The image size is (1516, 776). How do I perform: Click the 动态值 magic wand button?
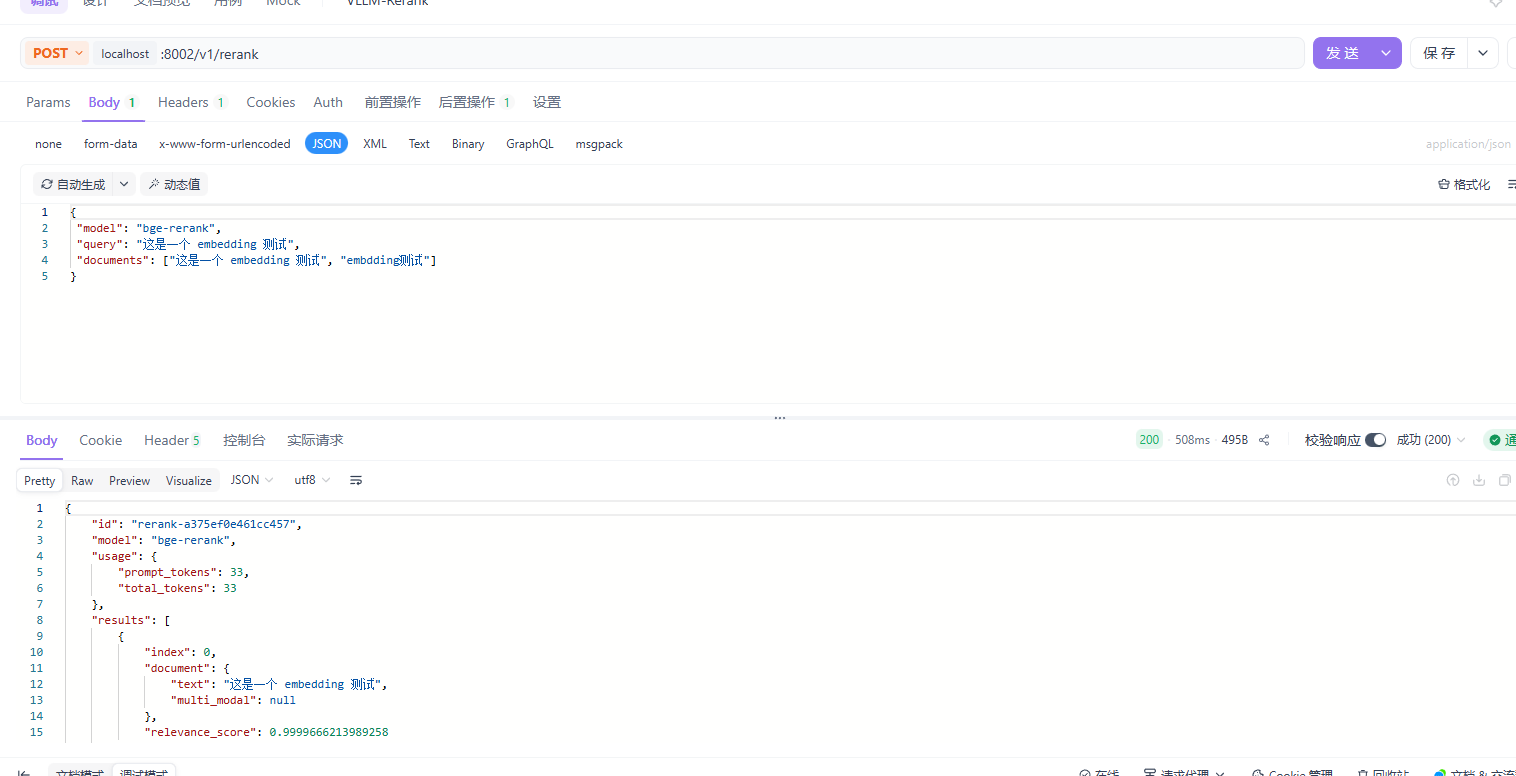(174, 184)
